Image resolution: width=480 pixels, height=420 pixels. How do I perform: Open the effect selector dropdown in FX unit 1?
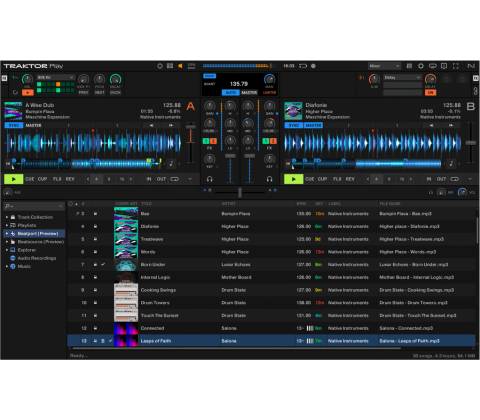coord(55,77)
